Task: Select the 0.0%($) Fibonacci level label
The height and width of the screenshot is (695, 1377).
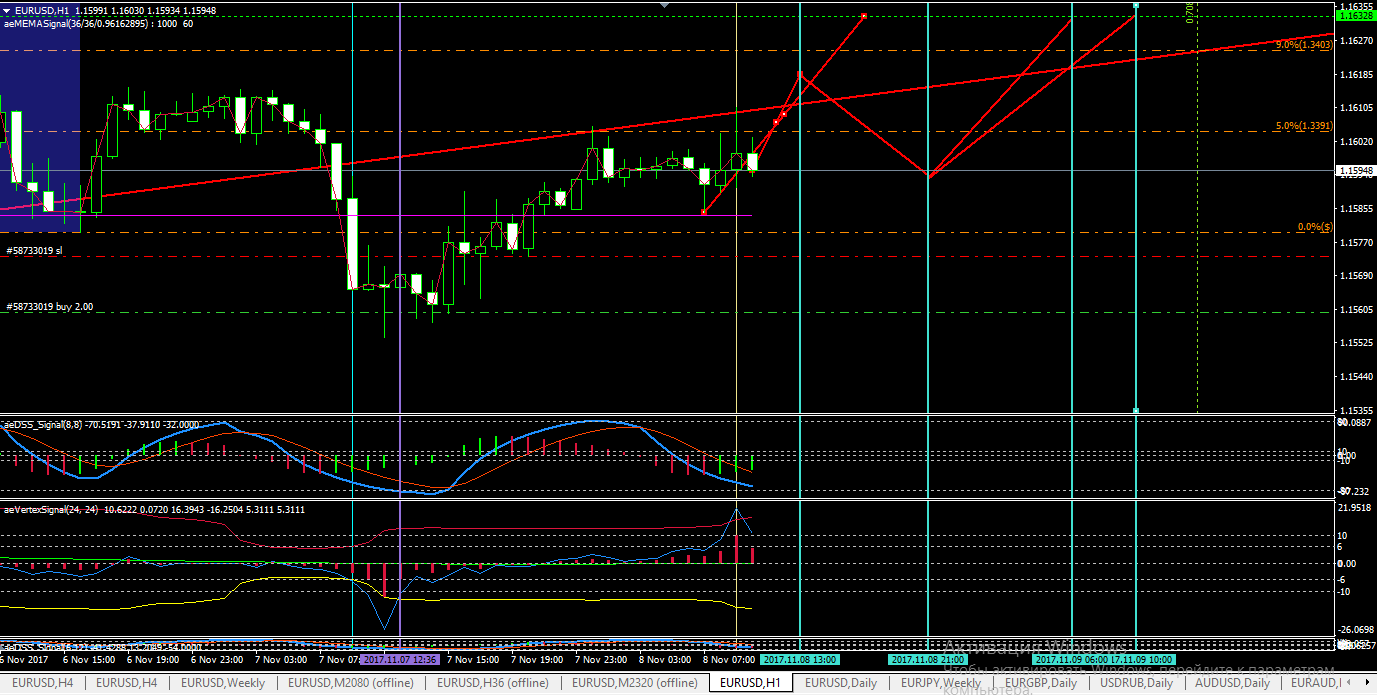Action: click(x=1314, y=227)
